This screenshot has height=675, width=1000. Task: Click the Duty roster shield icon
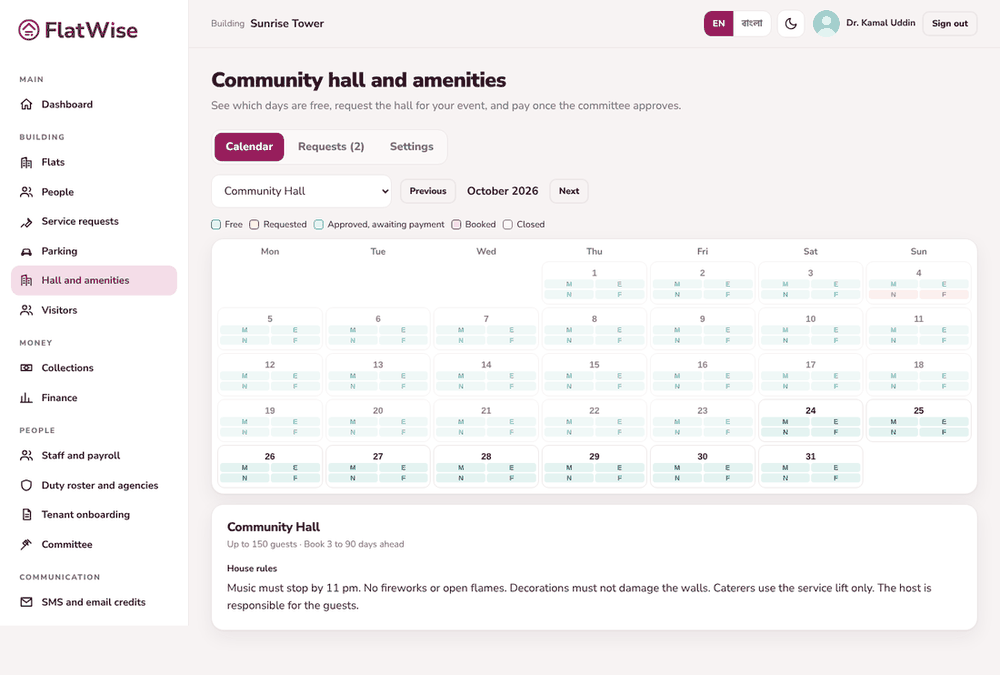[26, 486]
